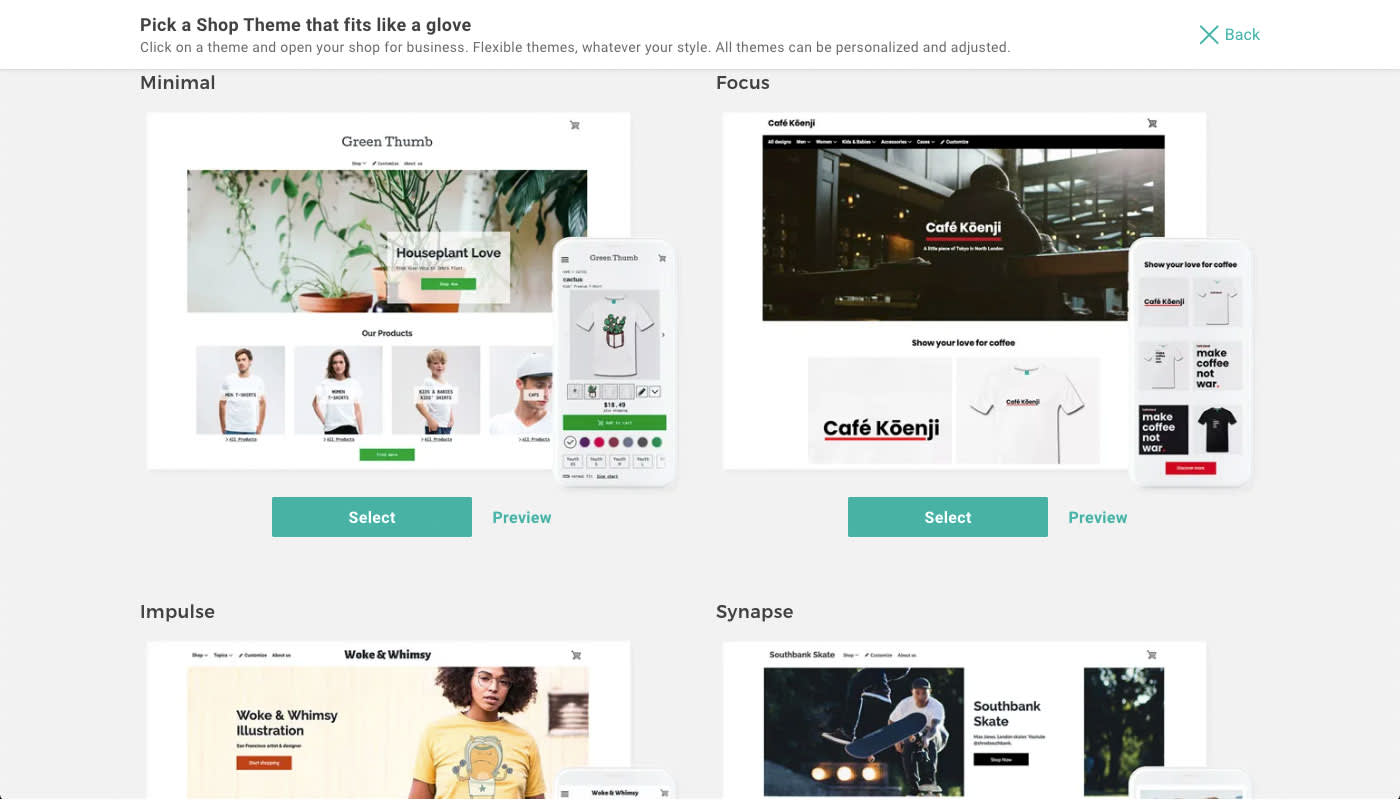The width and height of the screenshot is (1400, 800).
Task: Click hamburger menu icon in Green Thumb mobile preview
Action: (565, 259)
